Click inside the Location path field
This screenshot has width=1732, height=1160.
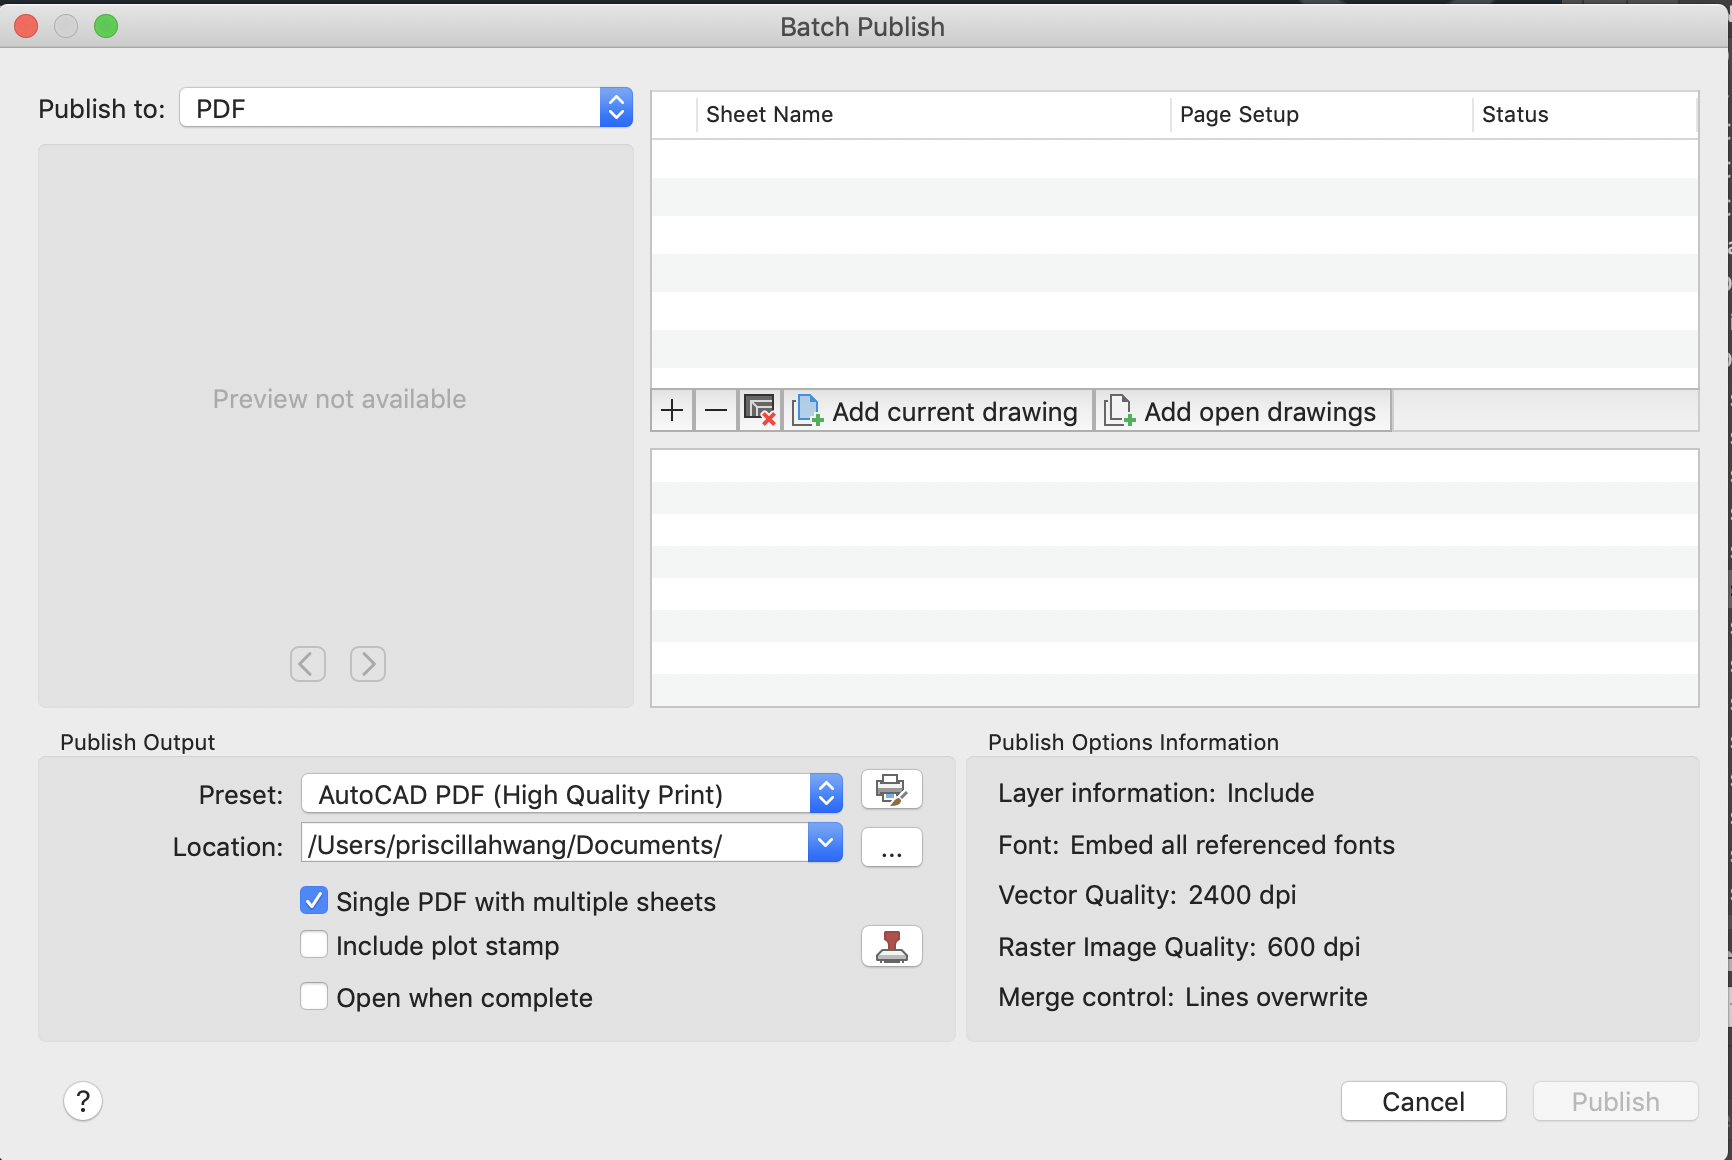point(550,843)
